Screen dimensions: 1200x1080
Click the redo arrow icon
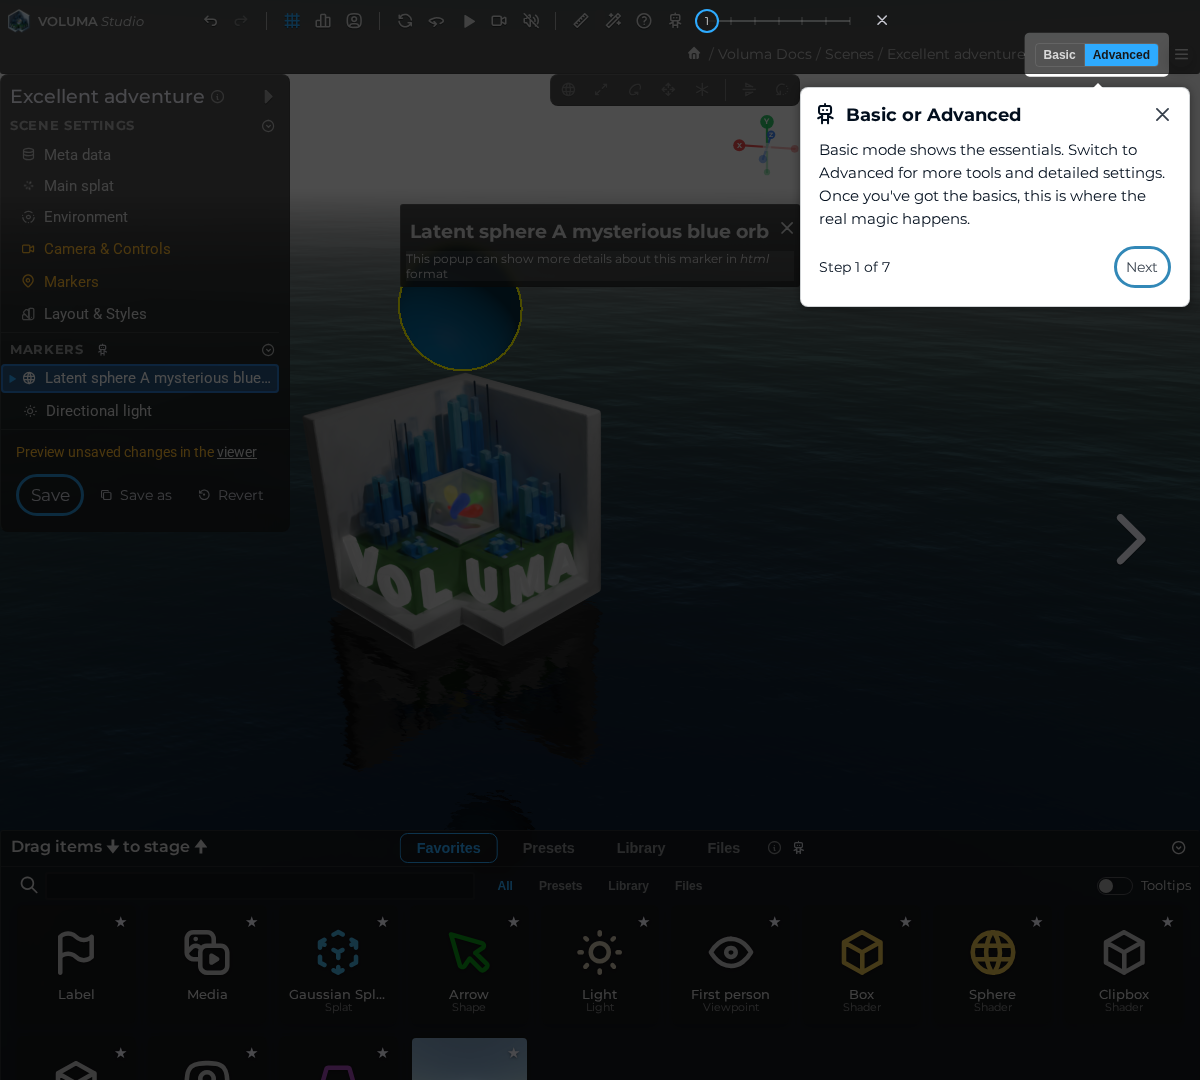(x=240, y=21)
